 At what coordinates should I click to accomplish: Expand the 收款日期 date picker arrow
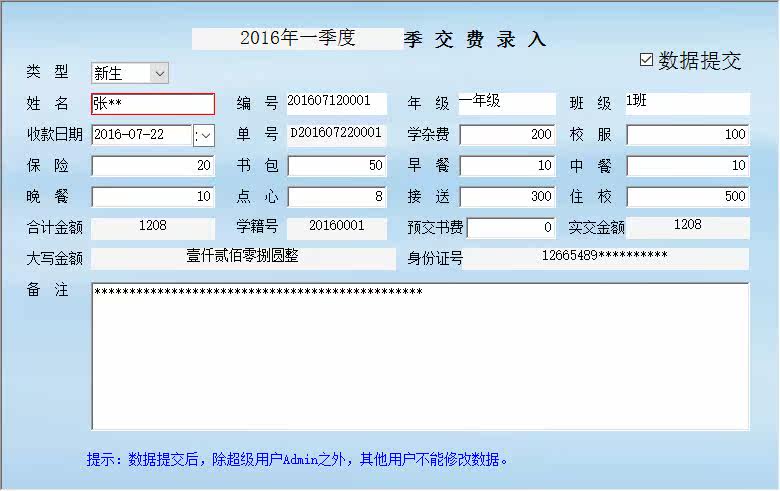point(204,135)
